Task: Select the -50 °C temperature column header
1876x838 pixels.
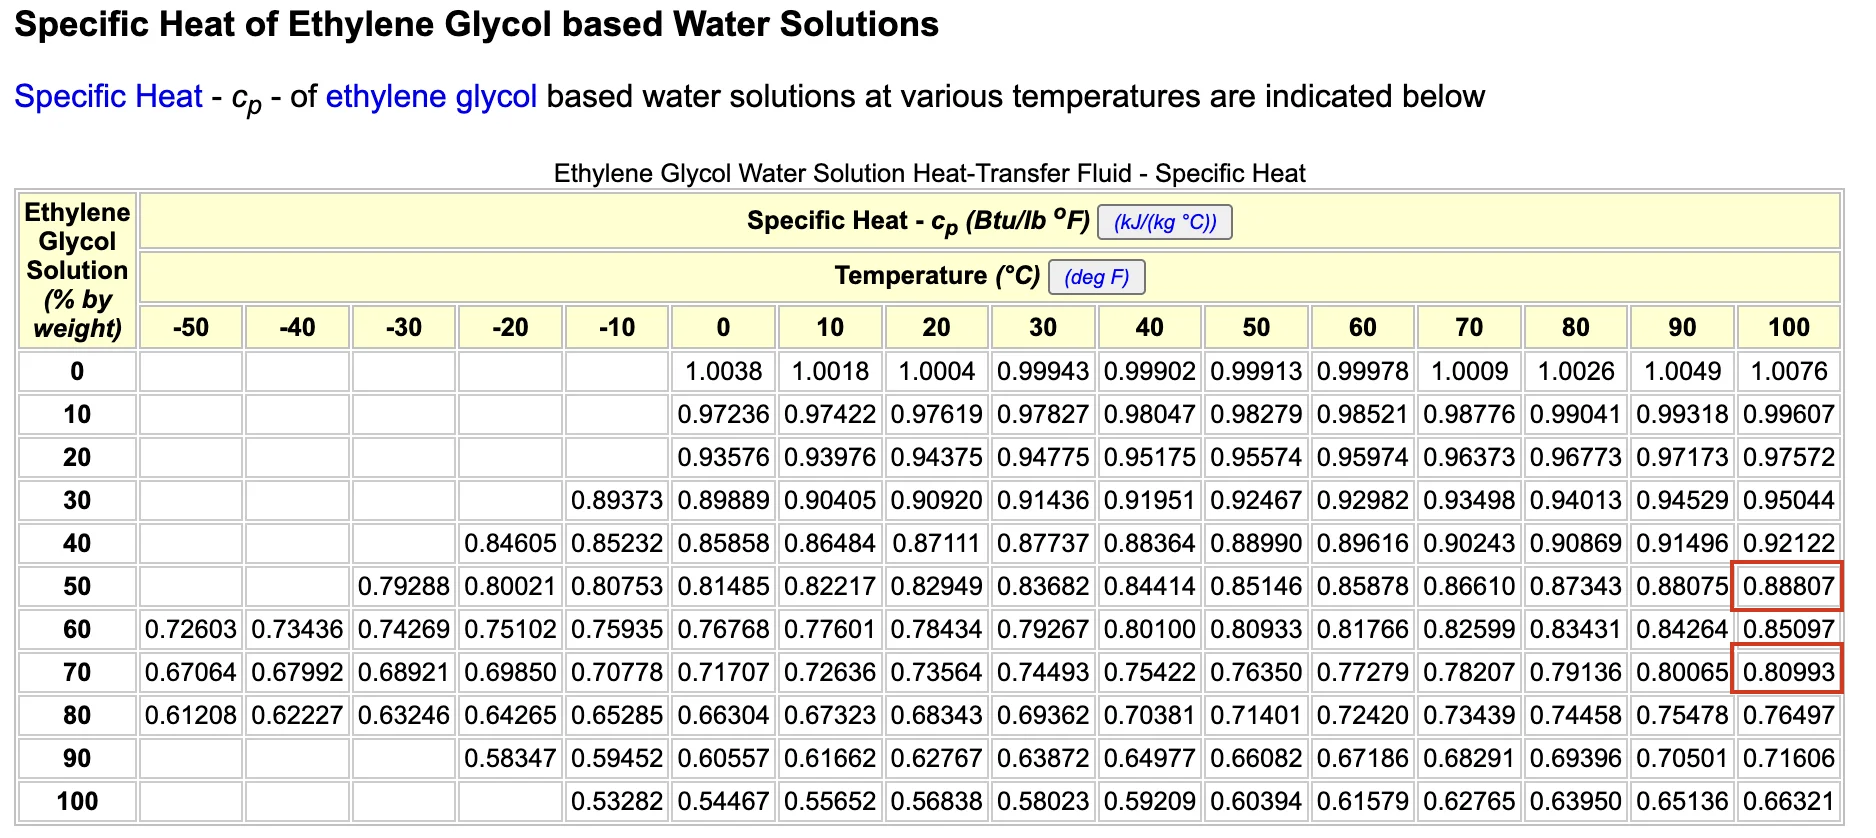Action: click(x=191, y=328)
